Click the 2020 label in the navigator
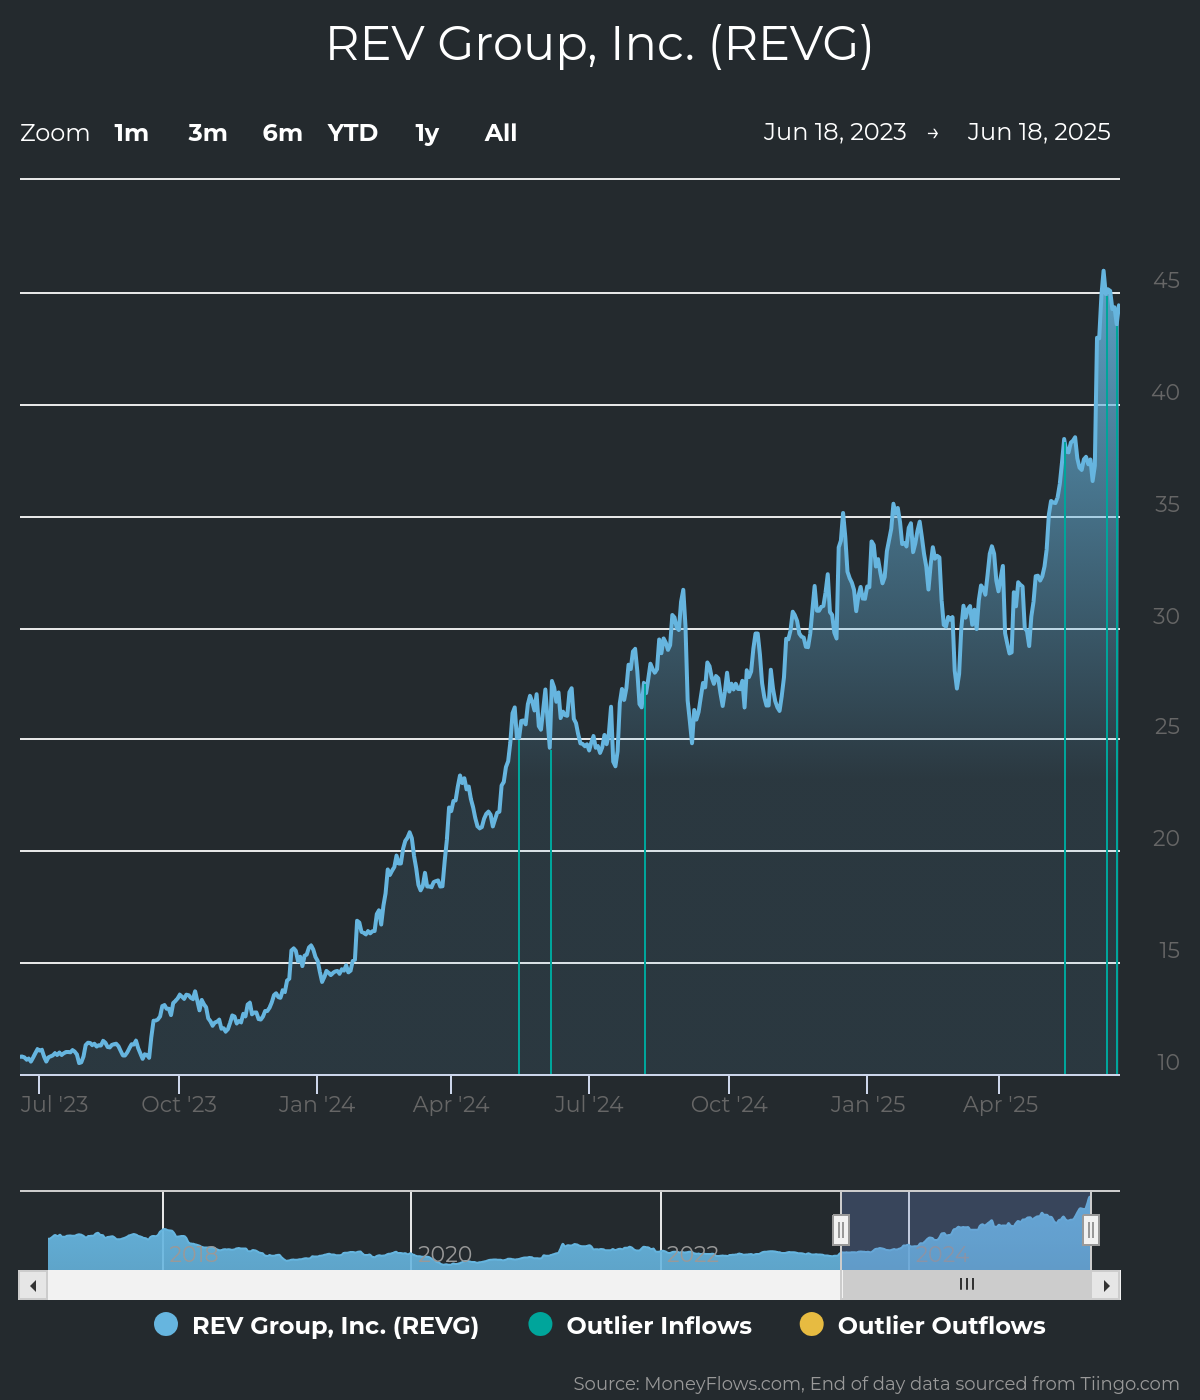This screenshot has height=1400, width=1200. coord(444,1254)
